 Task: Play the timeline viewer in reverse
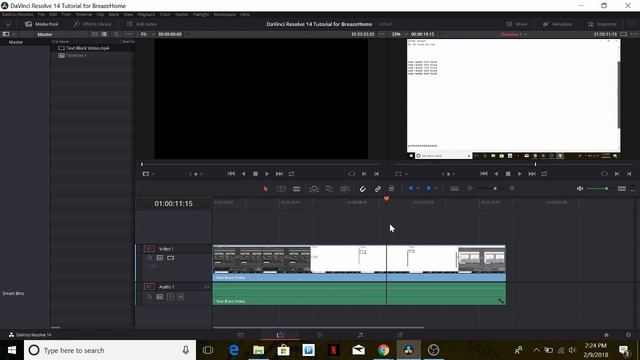496,173
